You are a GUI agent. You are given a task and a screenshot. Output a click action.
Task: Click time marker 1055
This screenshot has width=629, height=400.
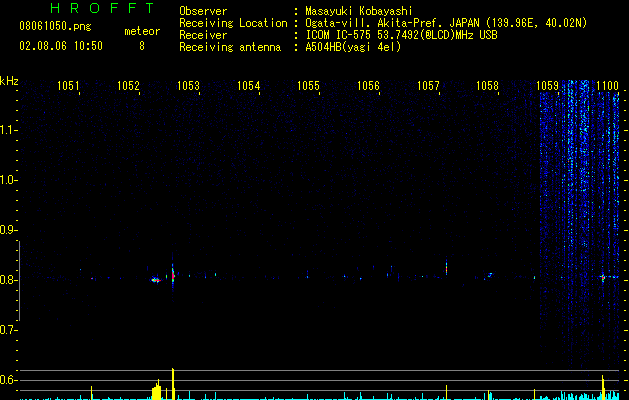308,86
